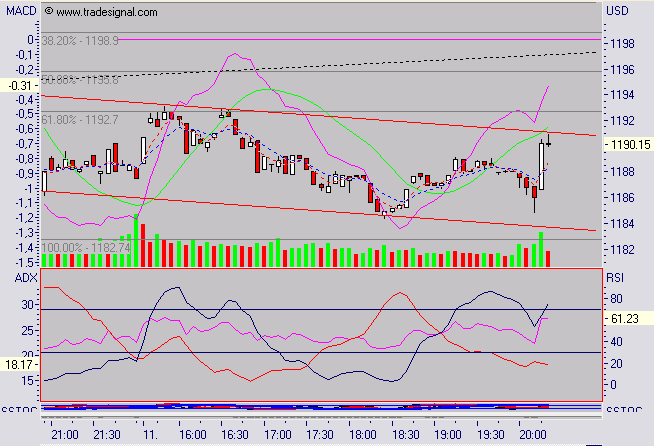Viewport: 654px width, 446px height.
Task: Click the 16:30 time axis label
Action: (235, 435)
